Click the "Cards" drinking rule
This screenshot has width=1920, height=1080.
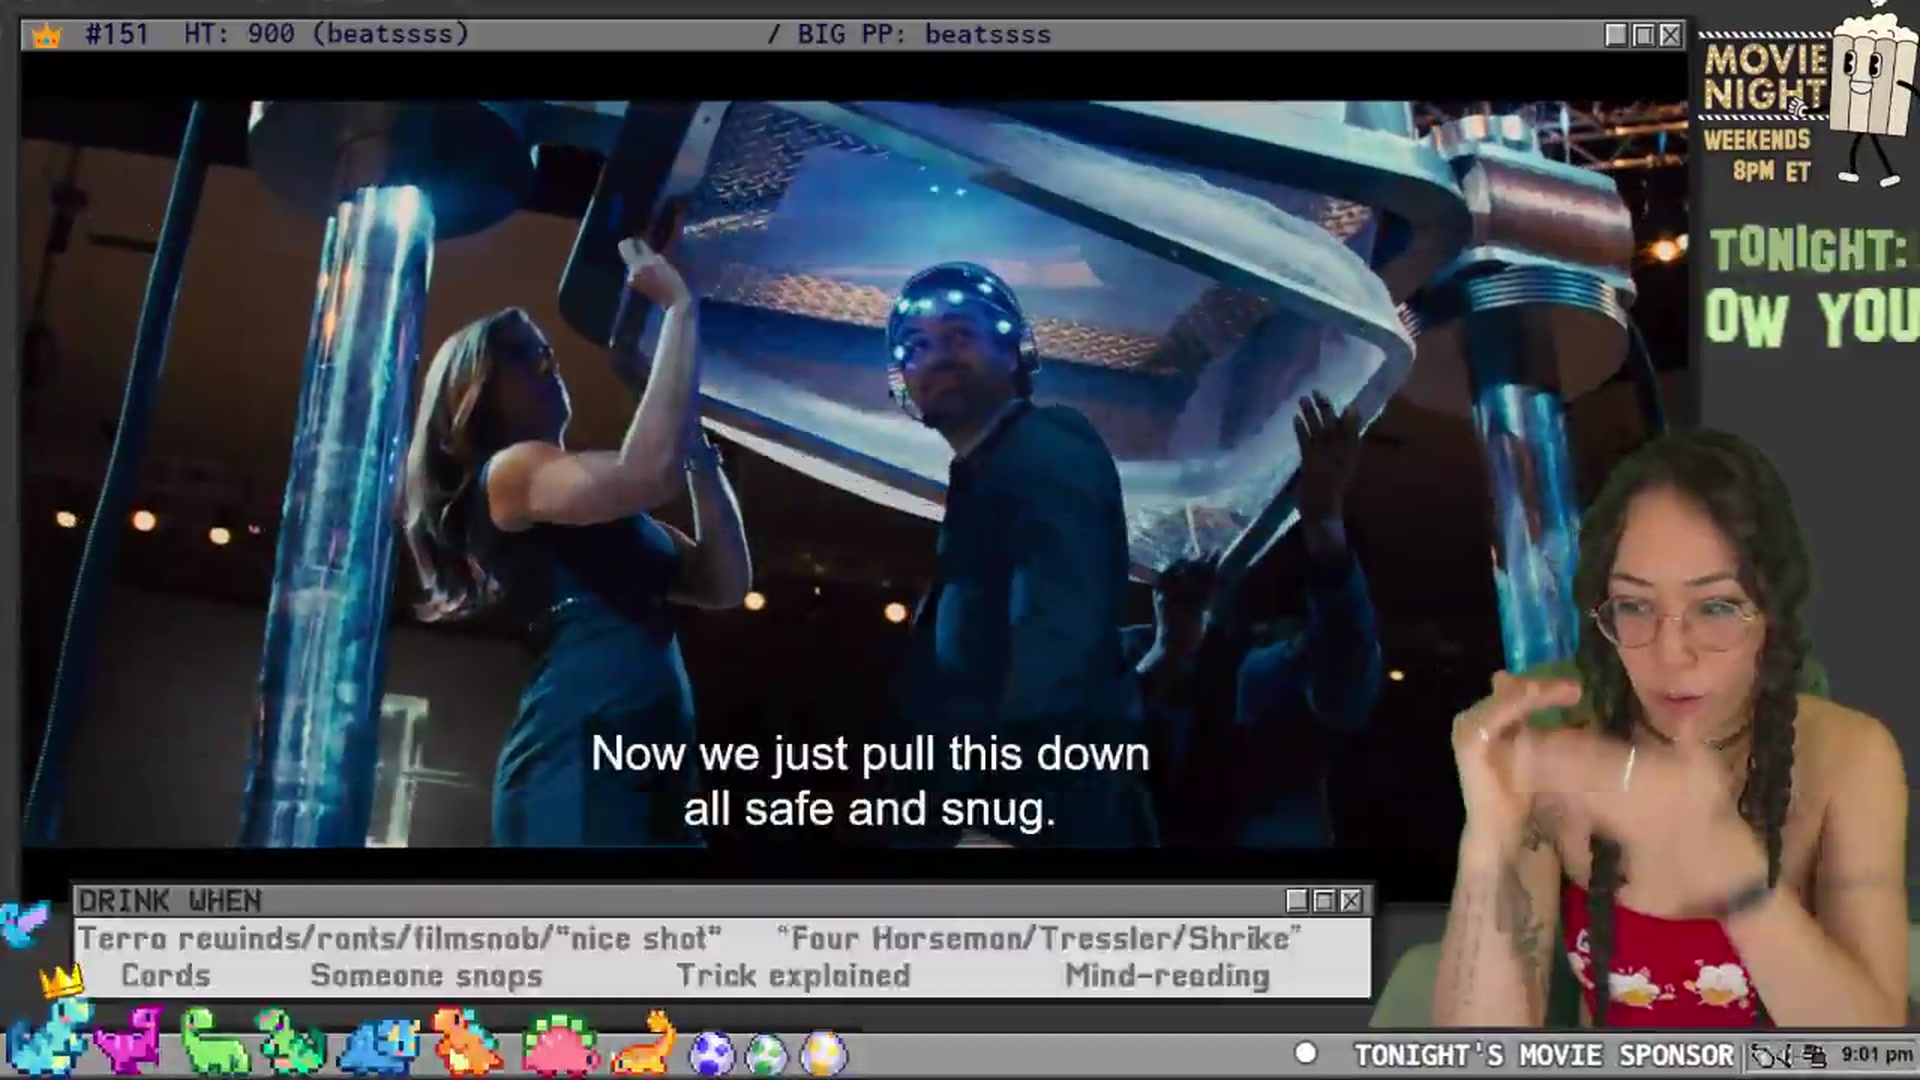pos(166,975)
